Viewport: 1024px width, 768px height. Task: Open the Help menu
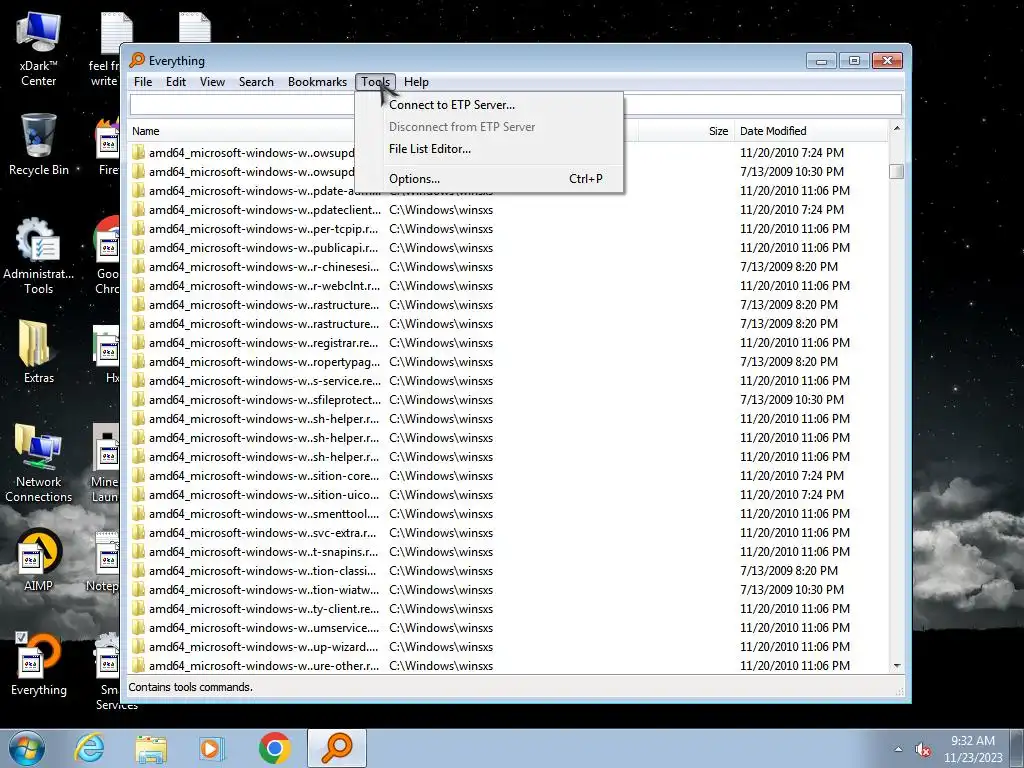(416, 82)
